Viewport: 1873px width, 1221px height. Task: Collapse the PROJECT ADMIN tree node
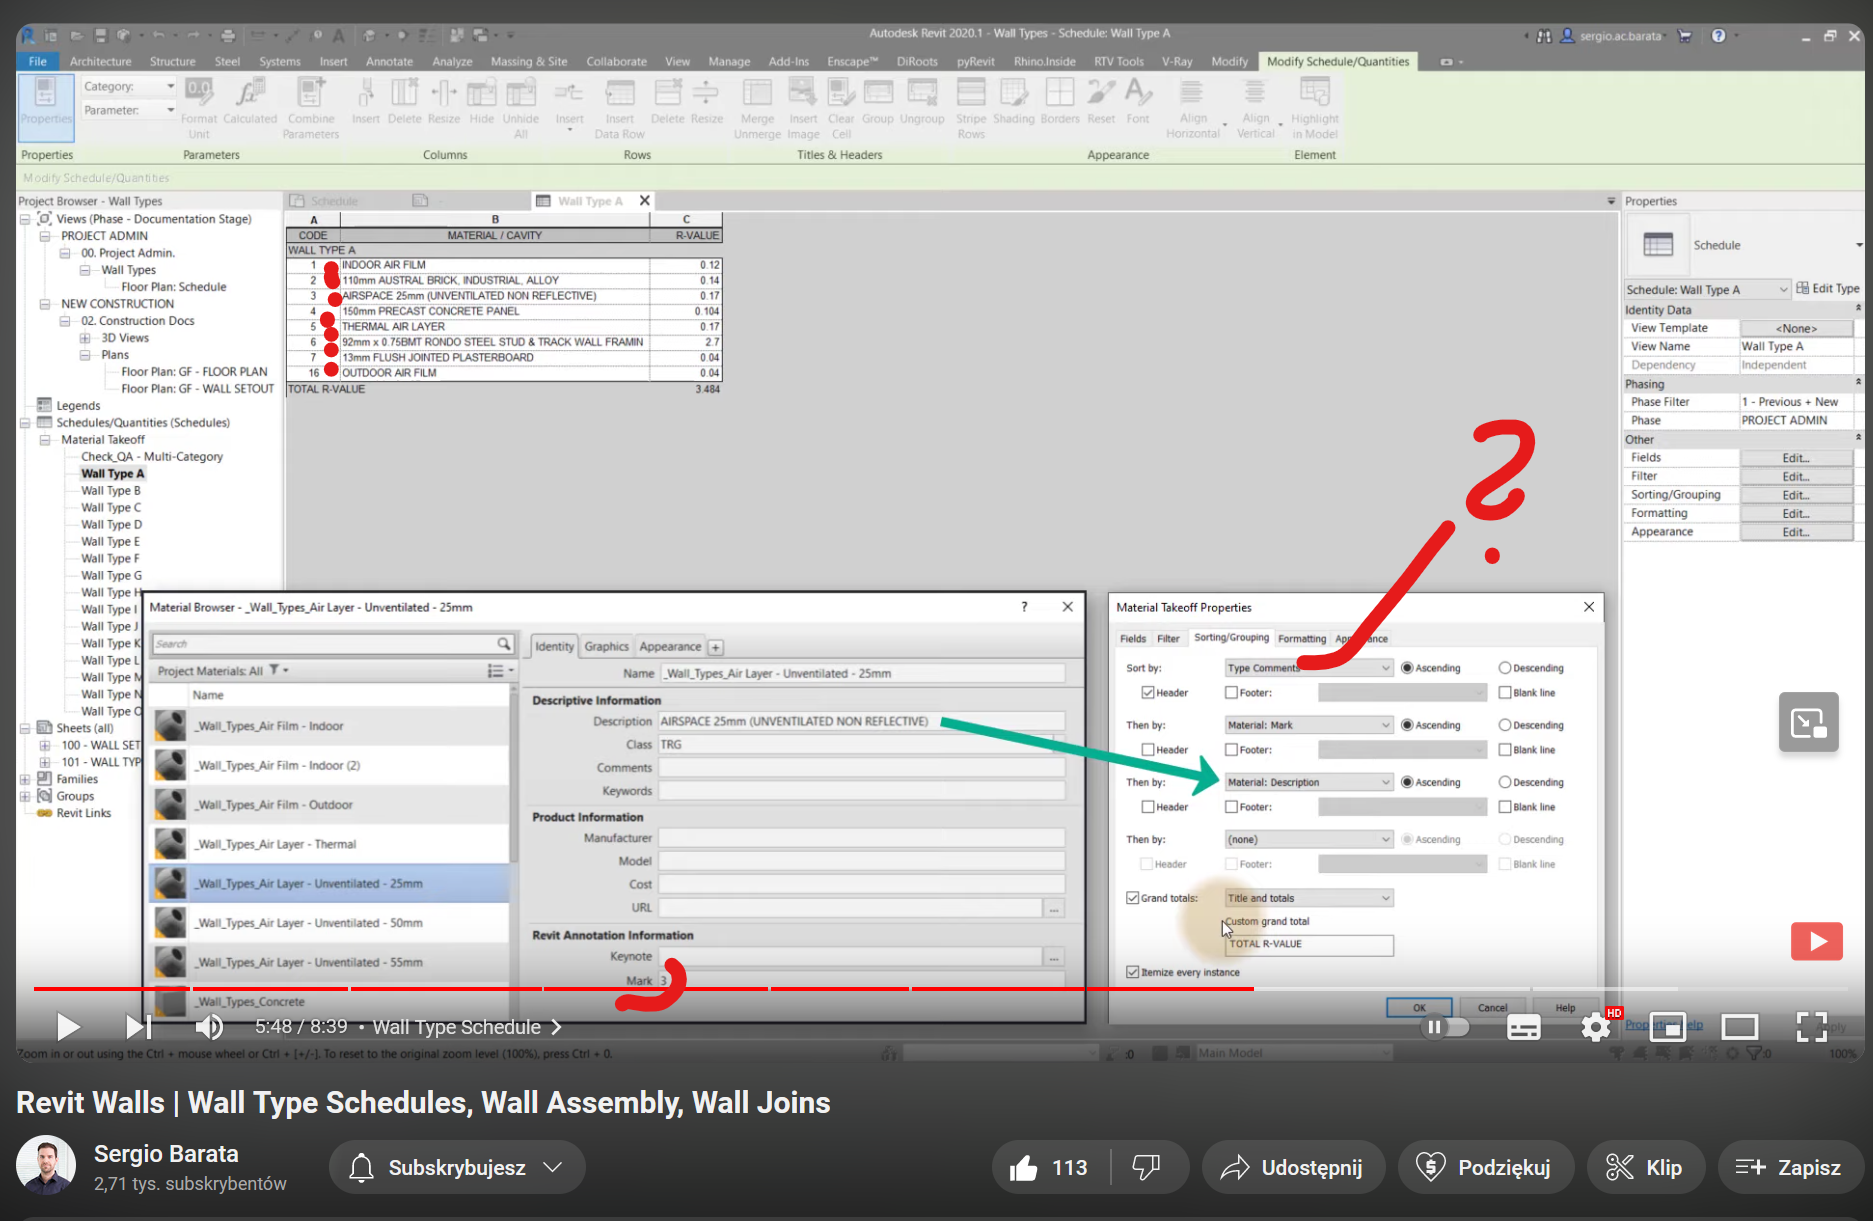(x=44, y=236)
